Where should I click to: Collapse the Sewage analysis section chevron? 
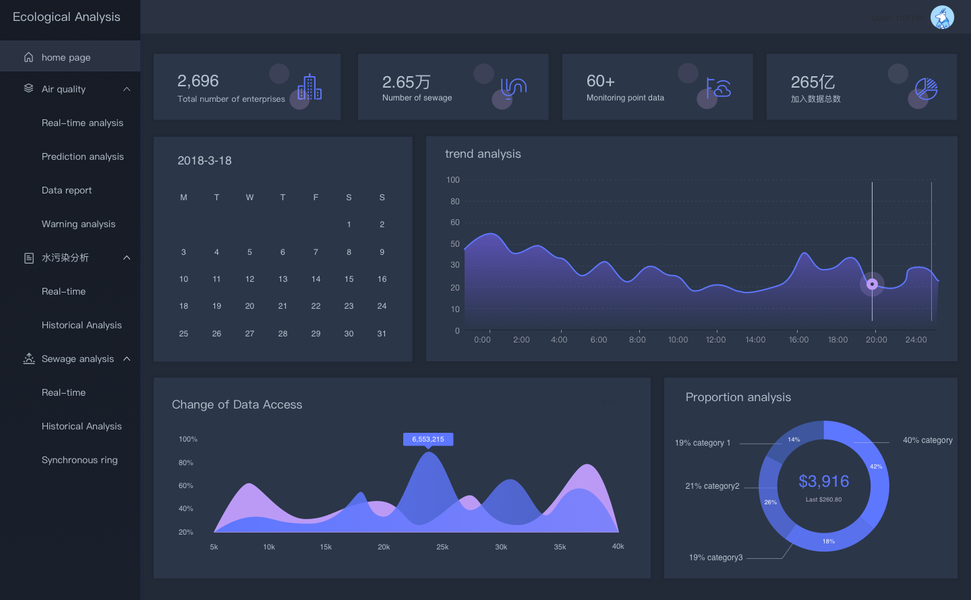pos(126,359)
